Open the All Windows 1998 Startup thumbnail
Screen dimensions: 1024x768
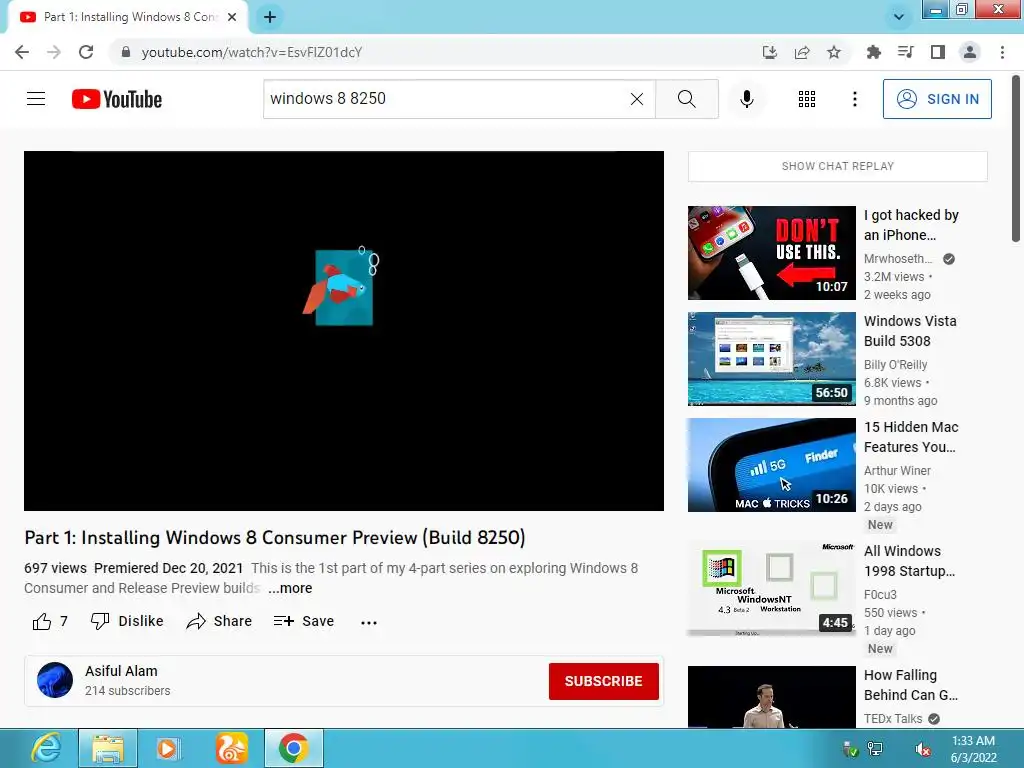coord(771,588)
